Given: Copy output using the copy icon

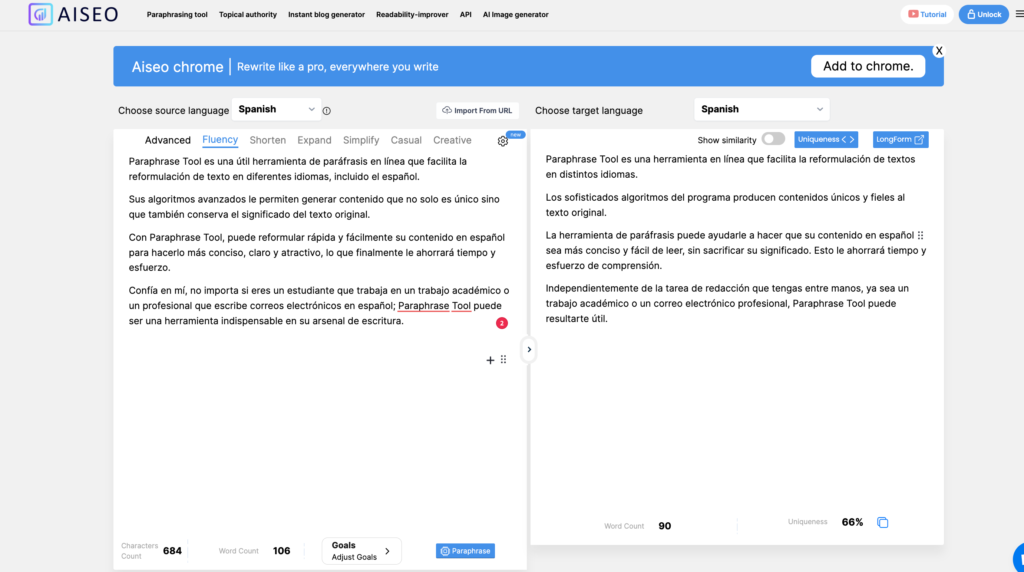Looking at the screenshot, I should 882,522.
